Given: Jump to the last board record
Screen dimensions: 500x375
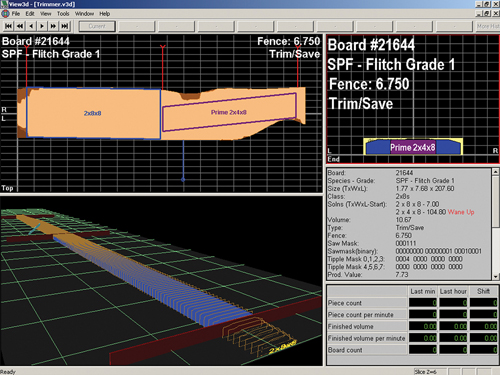Looking at the screenshot, I should (65, 26).
